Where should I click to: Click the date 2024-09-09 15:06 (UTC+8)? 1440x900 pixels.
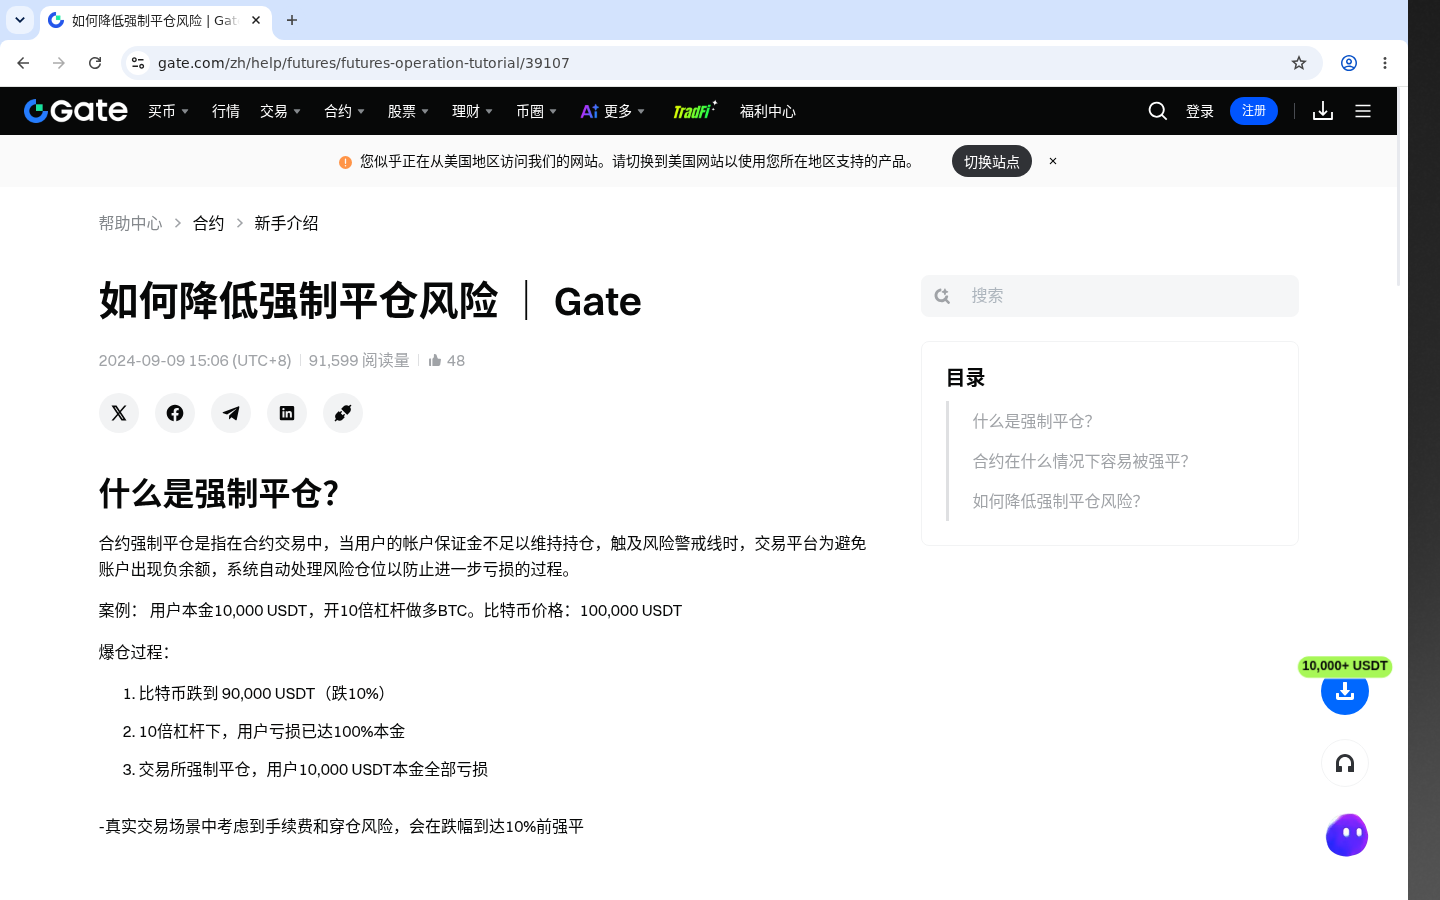[195, 360]
